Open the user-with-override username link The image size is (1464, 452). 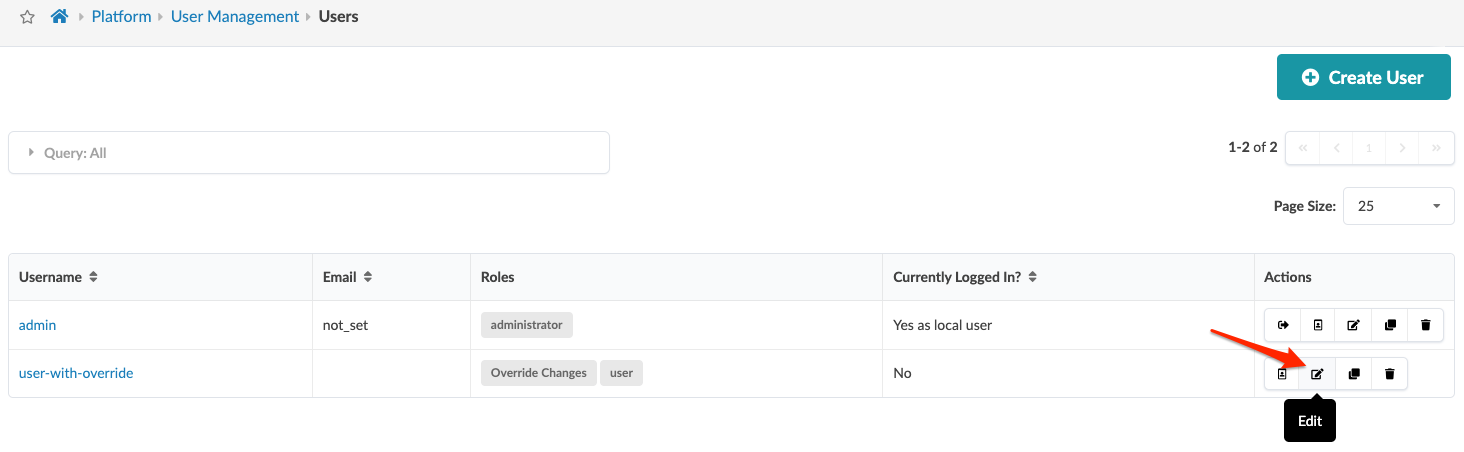click(x=76, y=373)
